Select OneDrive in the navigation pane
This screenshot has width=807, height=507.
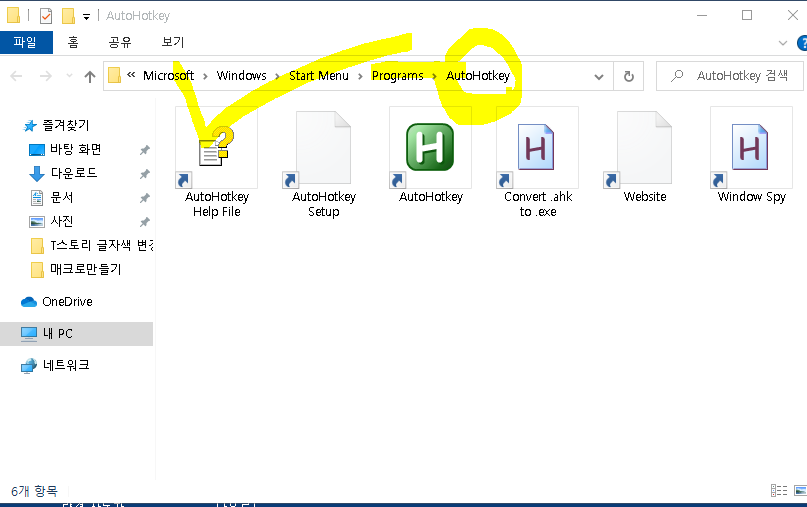[57, 302]
